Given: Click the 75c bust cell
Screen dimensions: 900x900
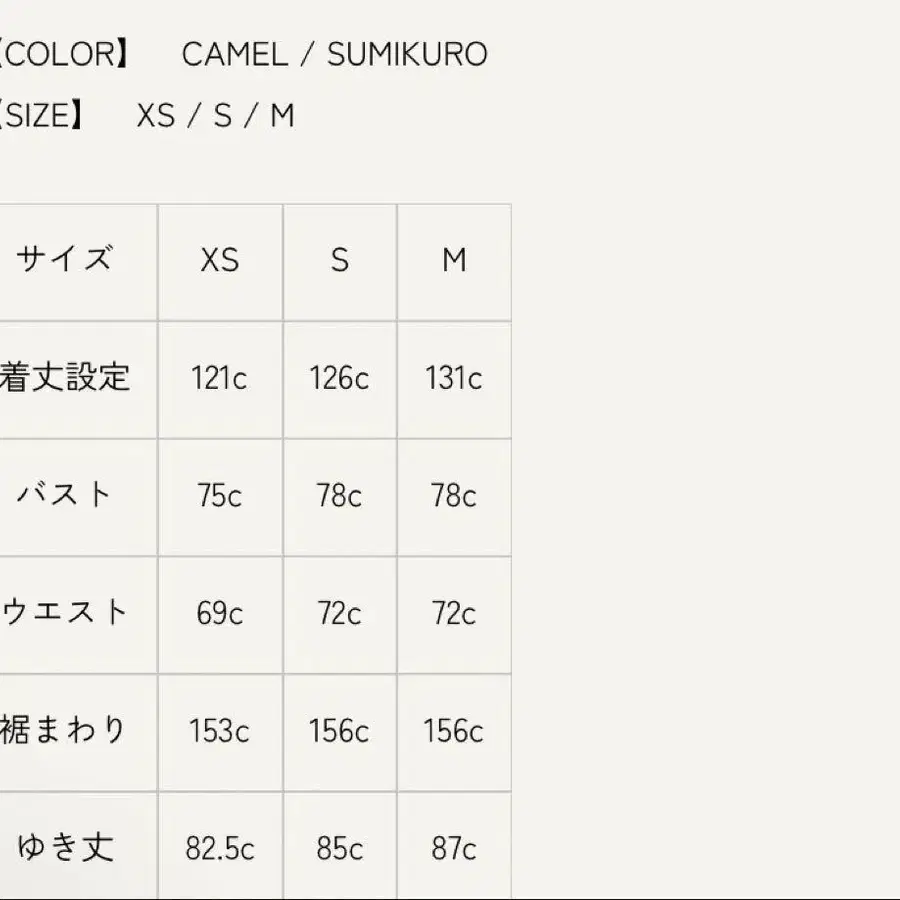Looking at the screenshot, I should [x=219, y=496].
